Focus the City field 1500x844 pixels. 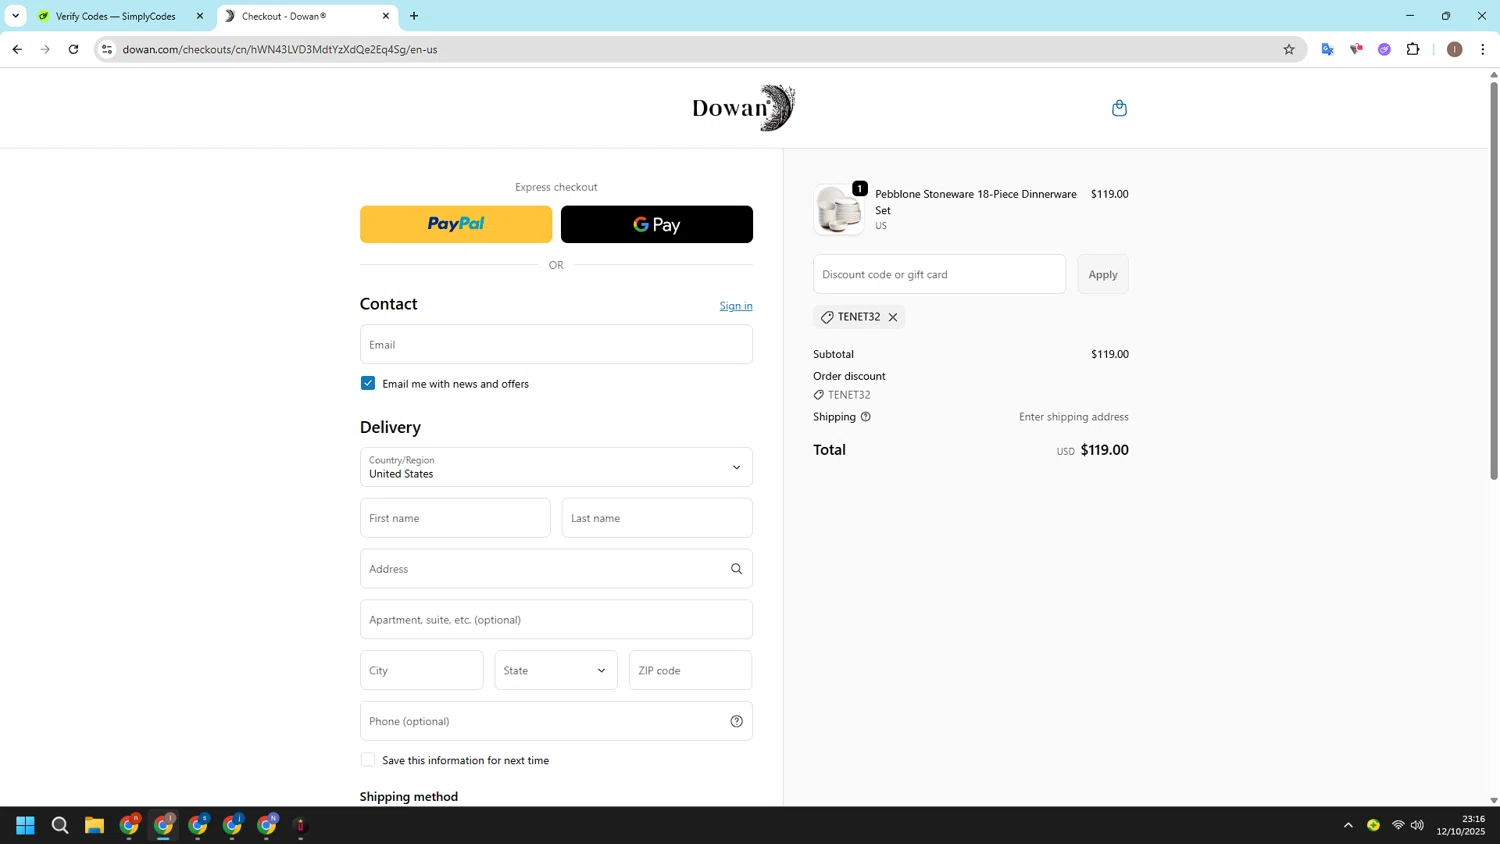pyautogui.click(x=422, y=670)
